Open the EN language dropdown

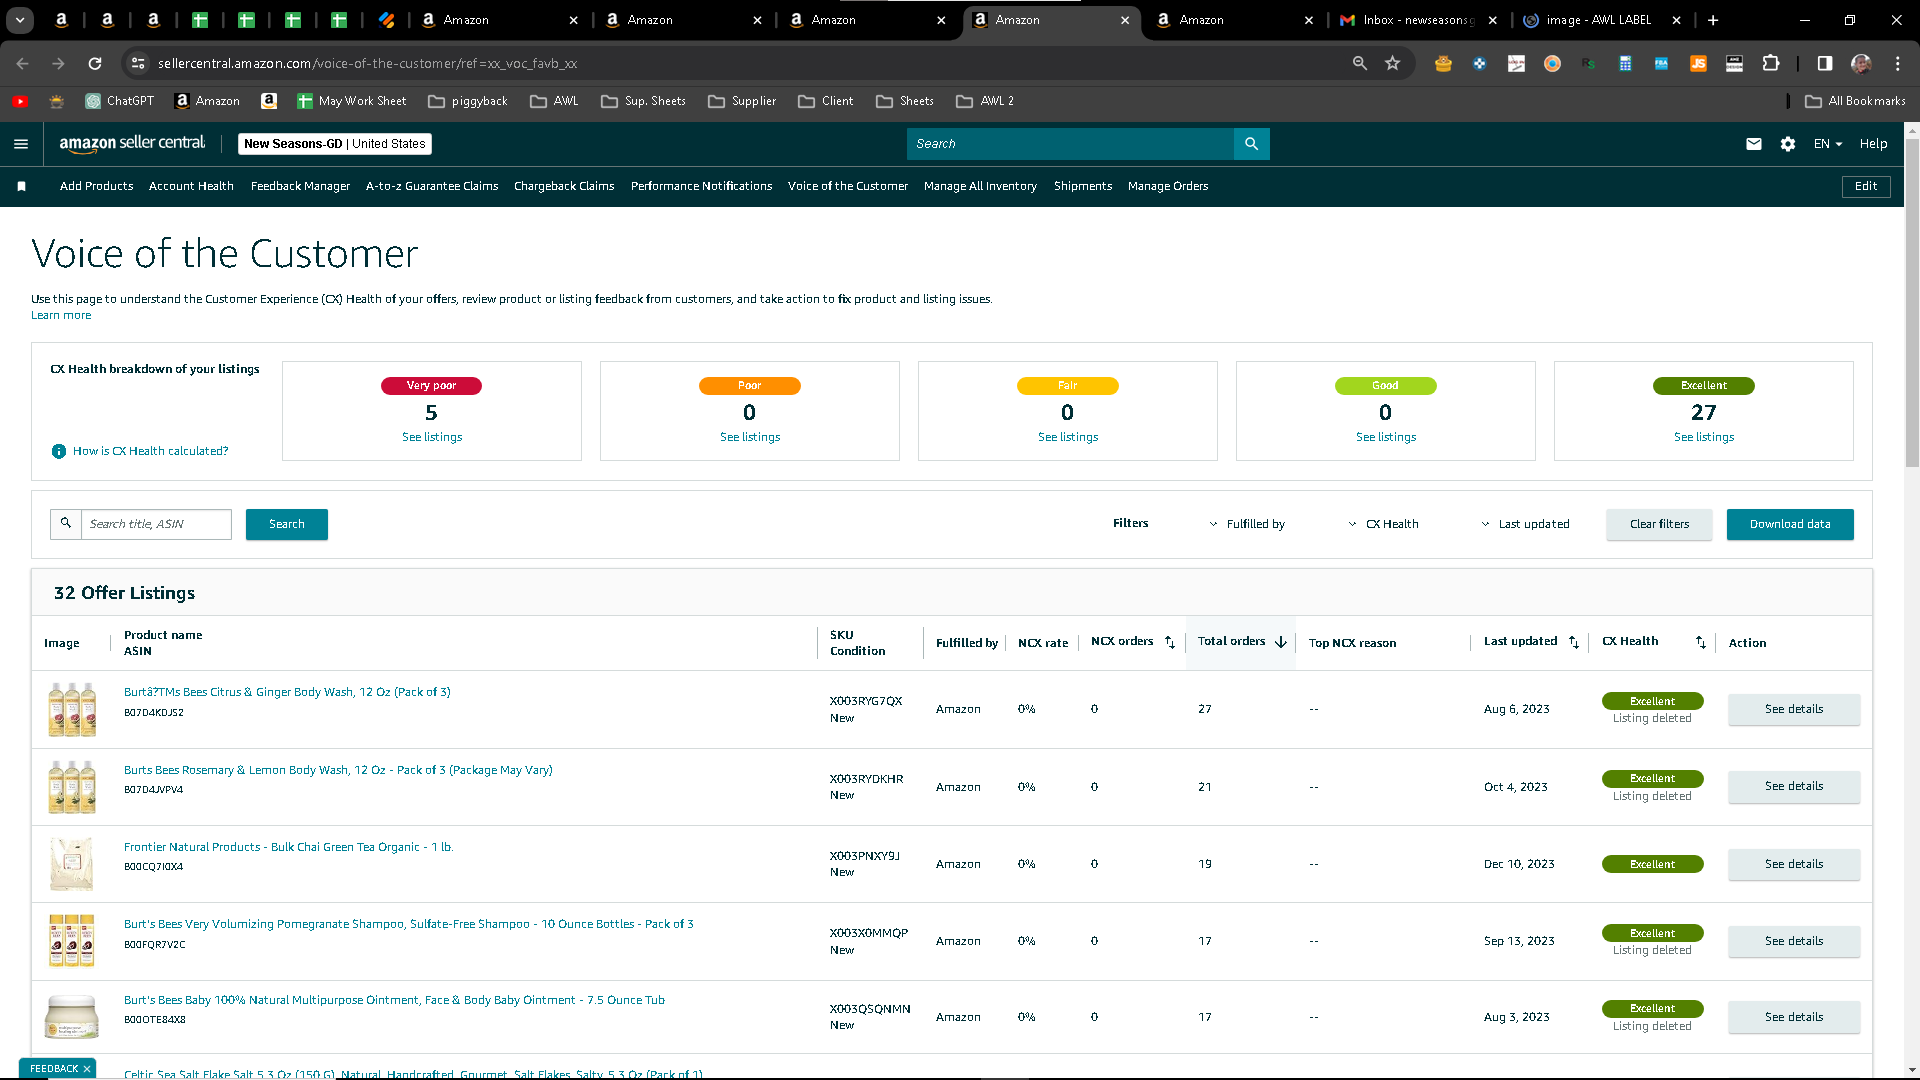pyautogui.click(x=1828, y=144)
